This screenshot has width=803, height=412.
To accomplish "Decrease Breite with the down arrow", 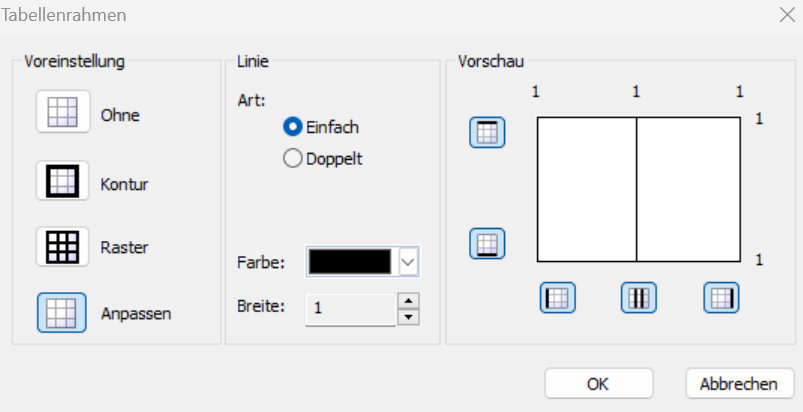I will point(408,317).
